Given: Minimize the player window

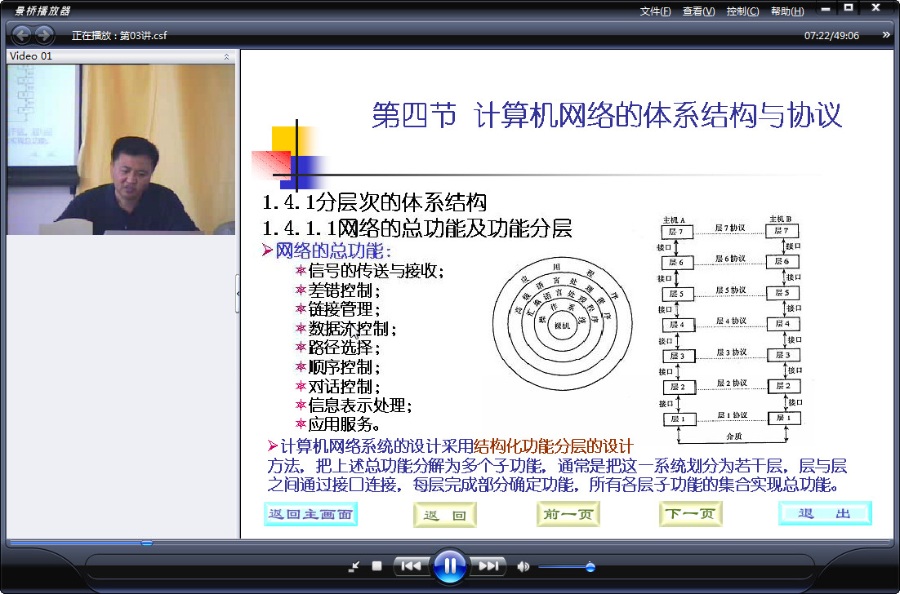Looking at the screenshot, I should click(826, 9).
